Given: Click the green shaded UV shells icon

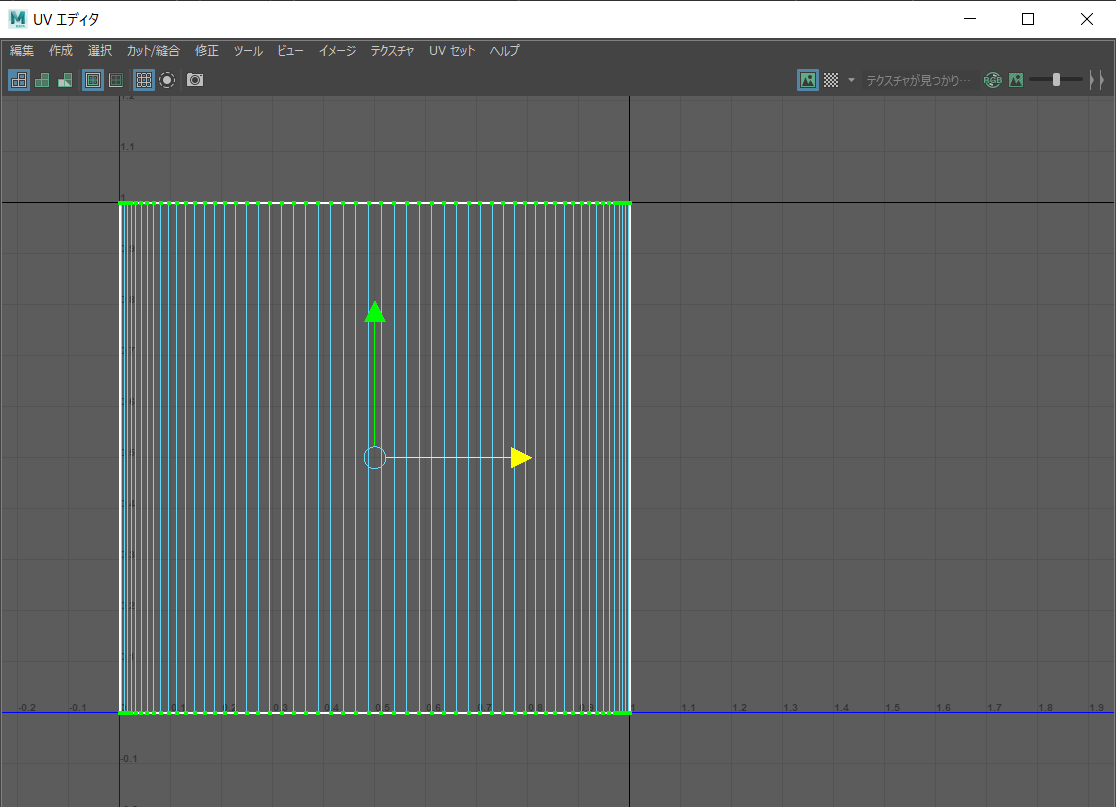Looking at the screenshot, I should click(x=43, y=80).
